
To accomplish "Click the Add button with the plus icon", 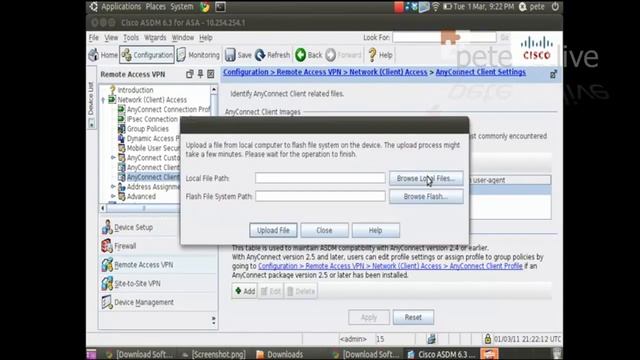I will coord(245,291).
